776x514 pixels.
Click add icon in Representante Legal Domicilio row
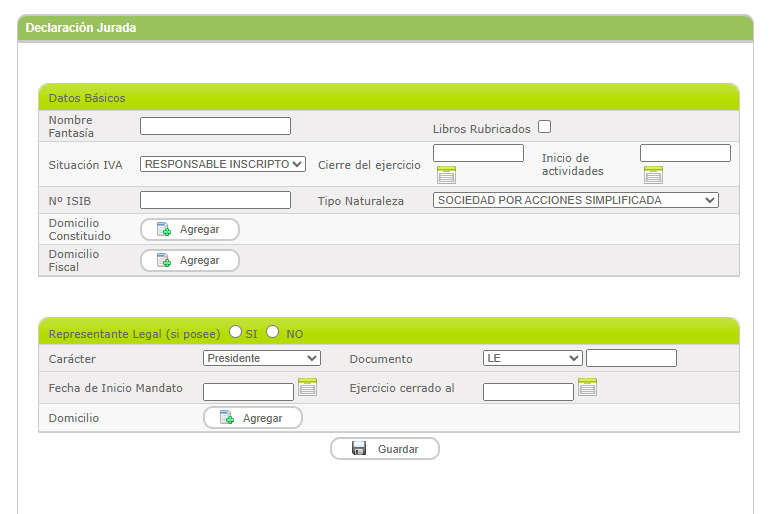[x=227, y=418]
